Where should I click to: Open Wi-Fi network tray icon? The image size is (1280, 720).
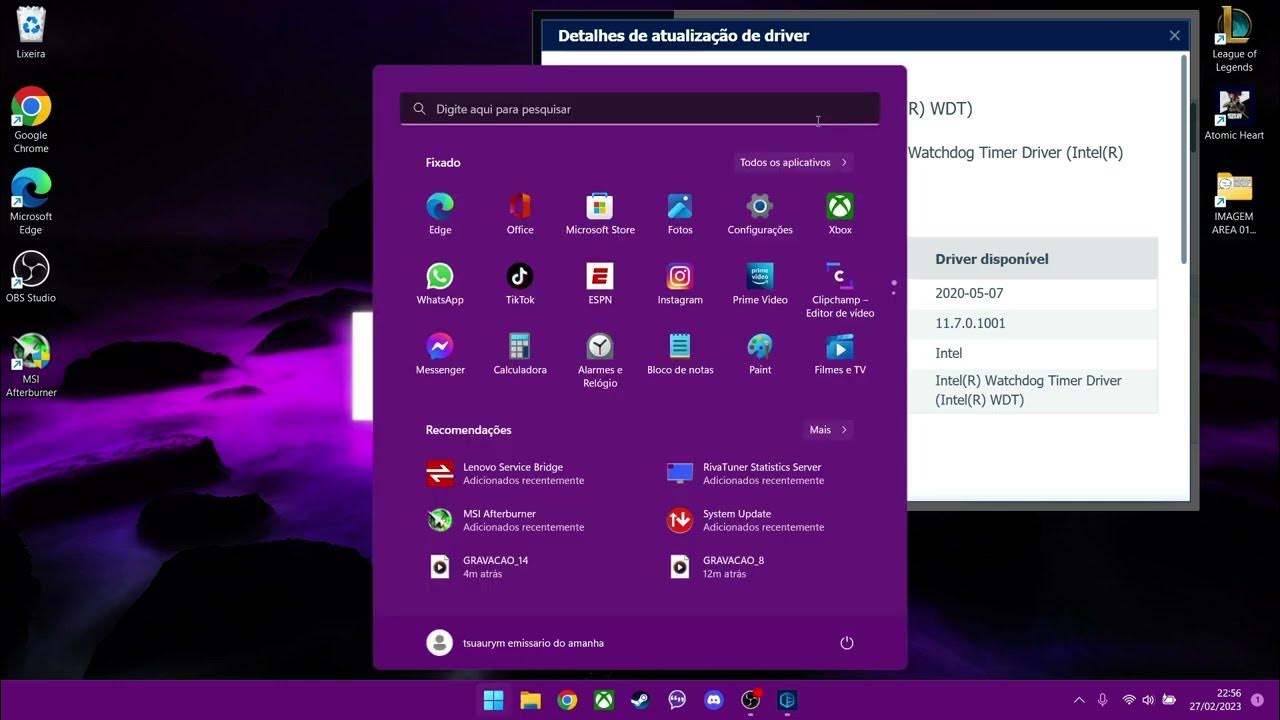tap(1129, 700)
